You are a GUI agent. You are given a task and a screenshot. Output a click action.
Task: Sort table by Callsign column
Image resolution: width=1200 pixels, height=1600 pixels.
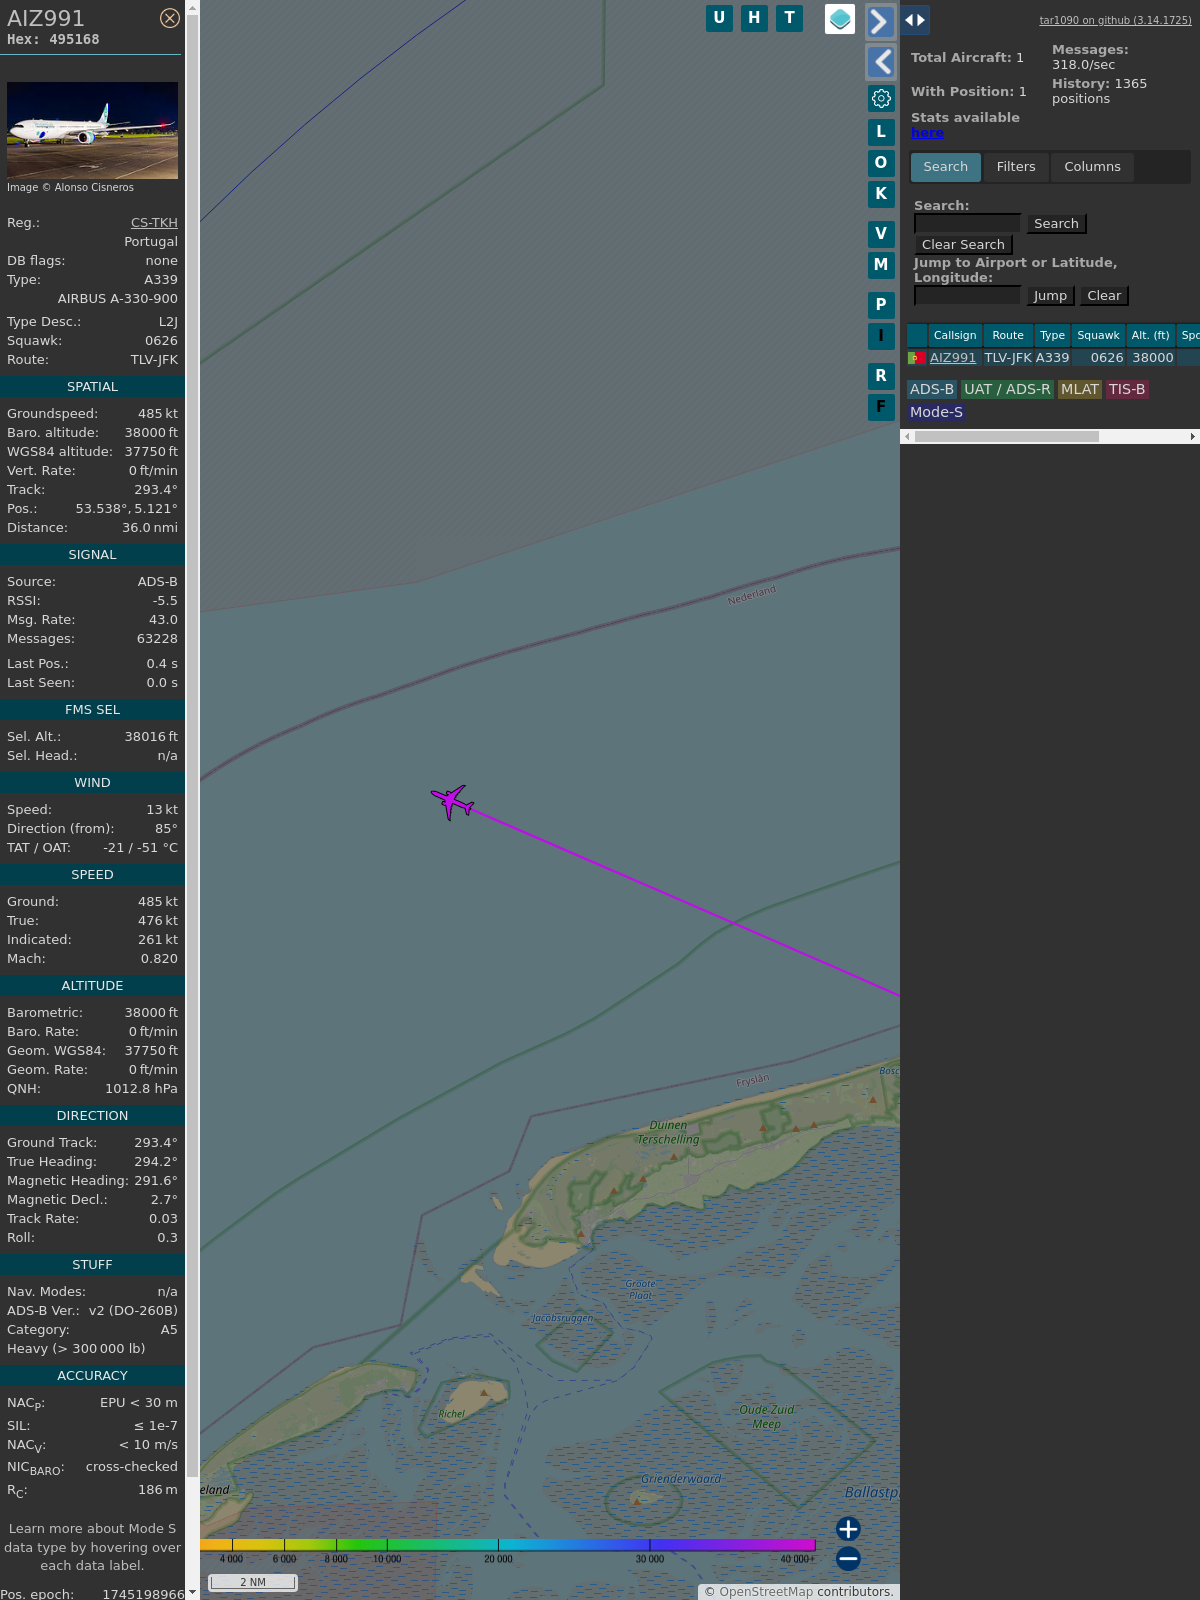click(x=955, y=336)
